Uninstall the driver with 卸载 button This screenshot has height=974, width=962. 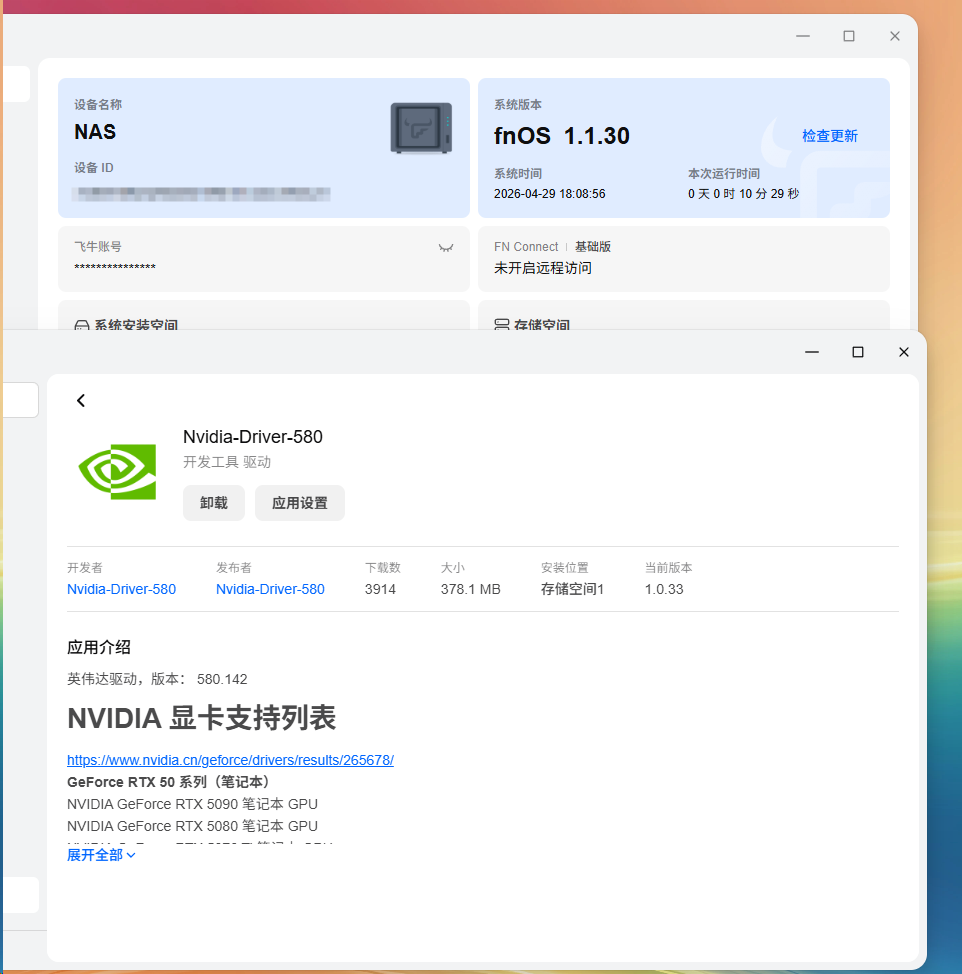tap(214, 503)
